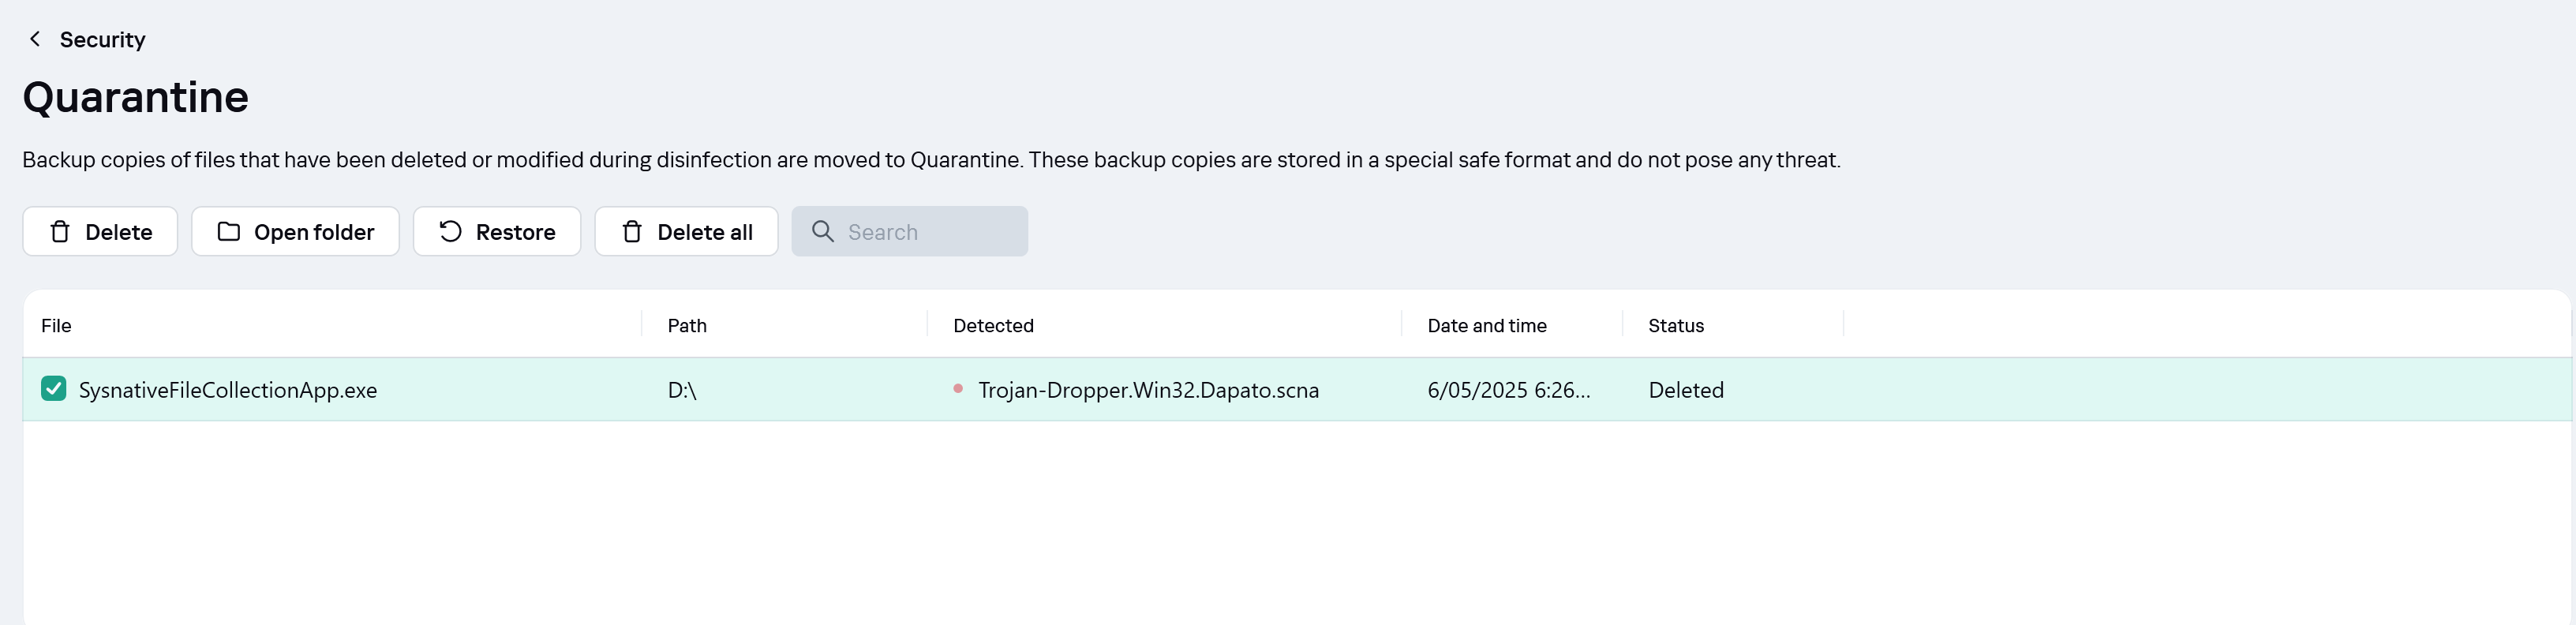This screenshot has height=625, width=2576.
Task: Uncheck the SysnativeFileCollectionApp.exe checkbox
Action: pos(54,389)
